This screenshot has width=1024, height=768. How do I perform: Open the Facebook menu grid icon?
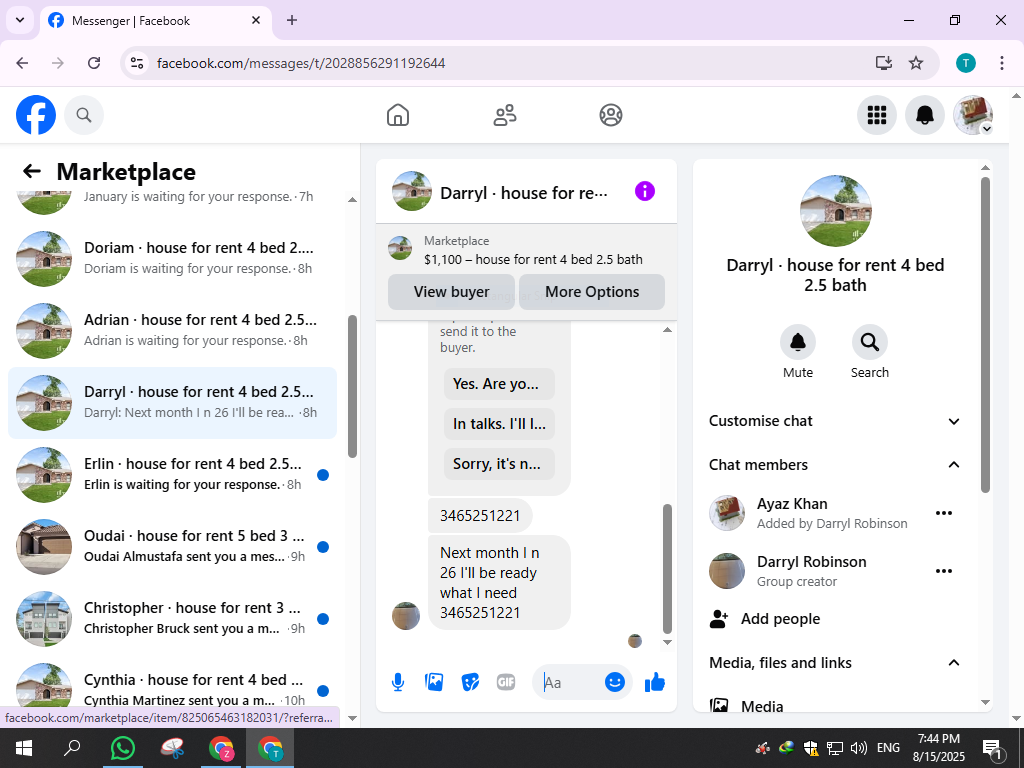[x=876, y=115]
